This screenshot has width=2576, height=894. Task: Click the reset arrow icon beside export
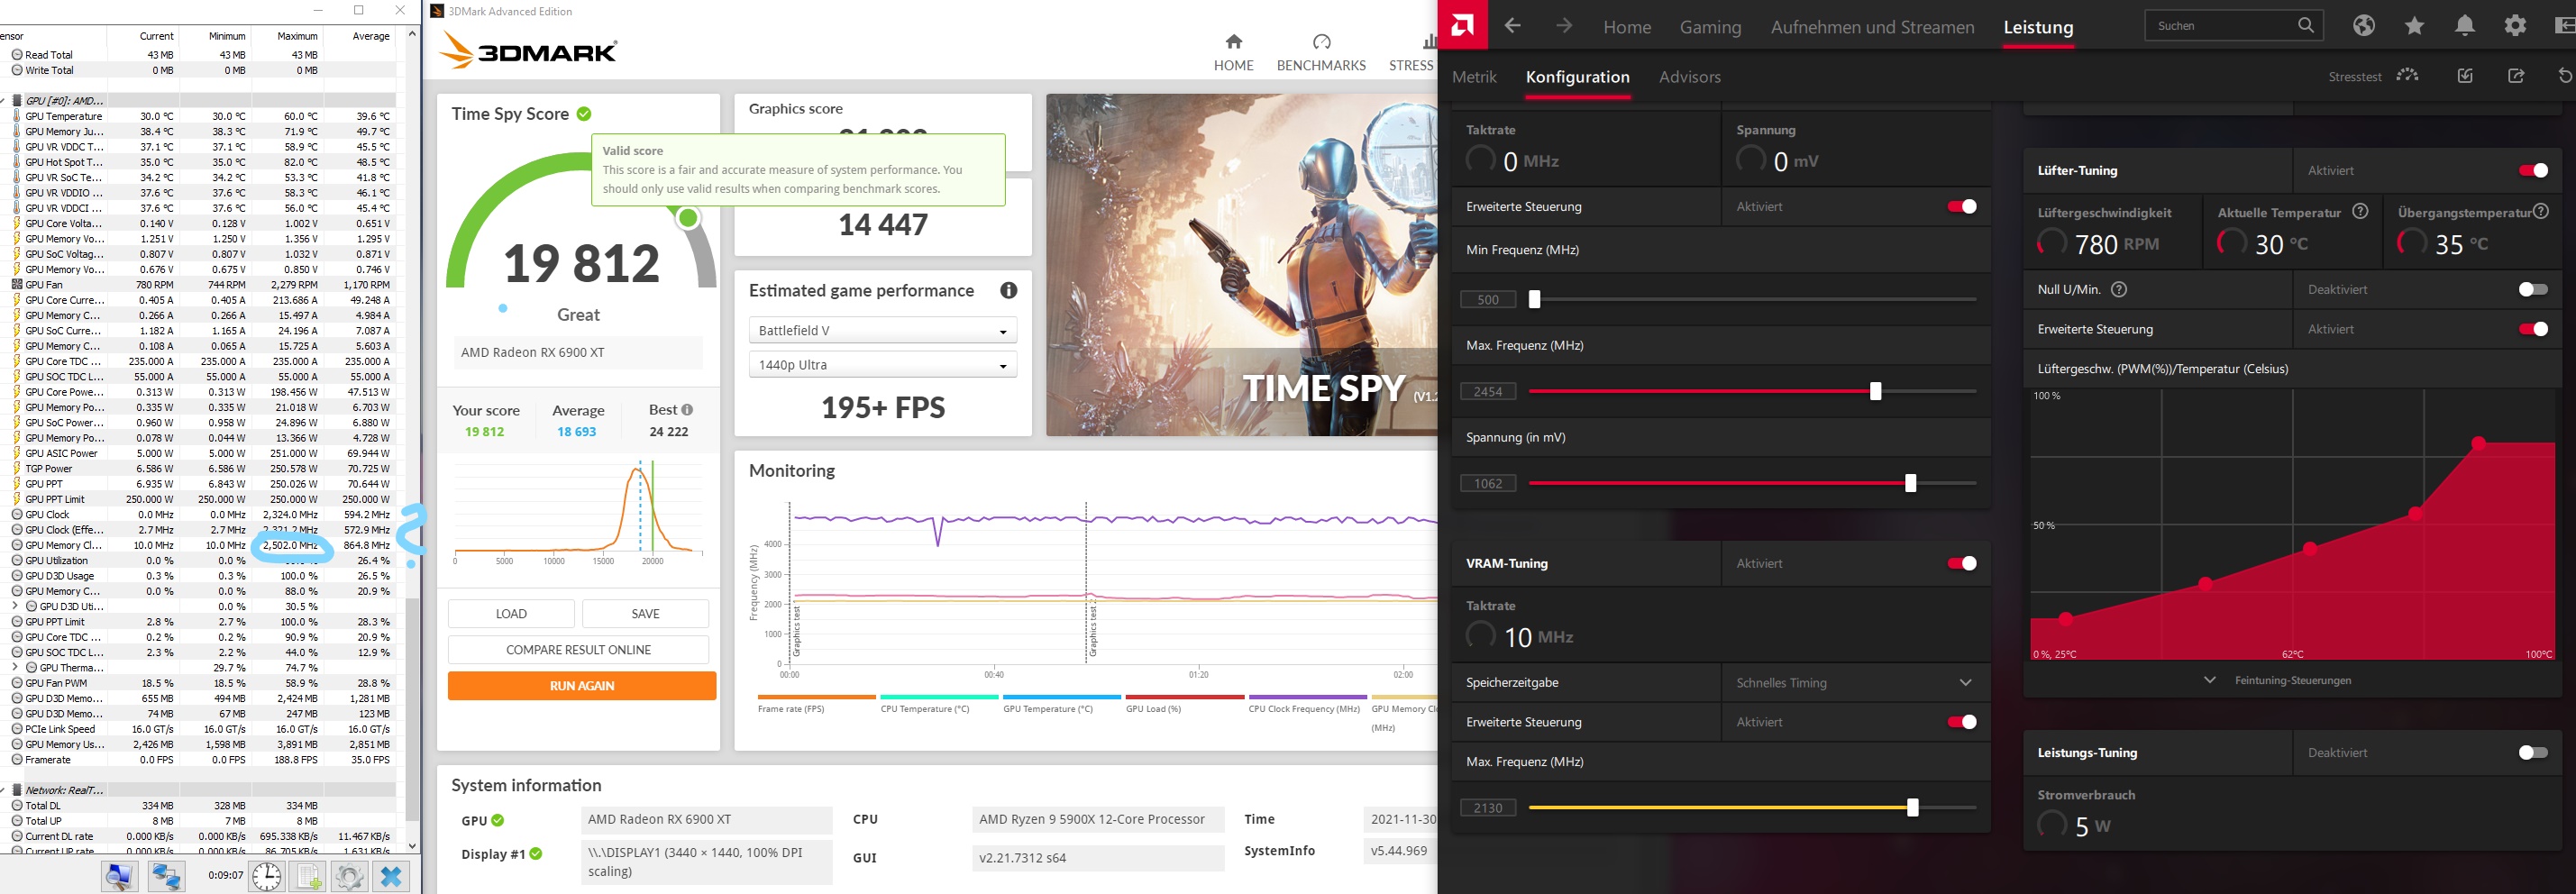point(2565,76)
